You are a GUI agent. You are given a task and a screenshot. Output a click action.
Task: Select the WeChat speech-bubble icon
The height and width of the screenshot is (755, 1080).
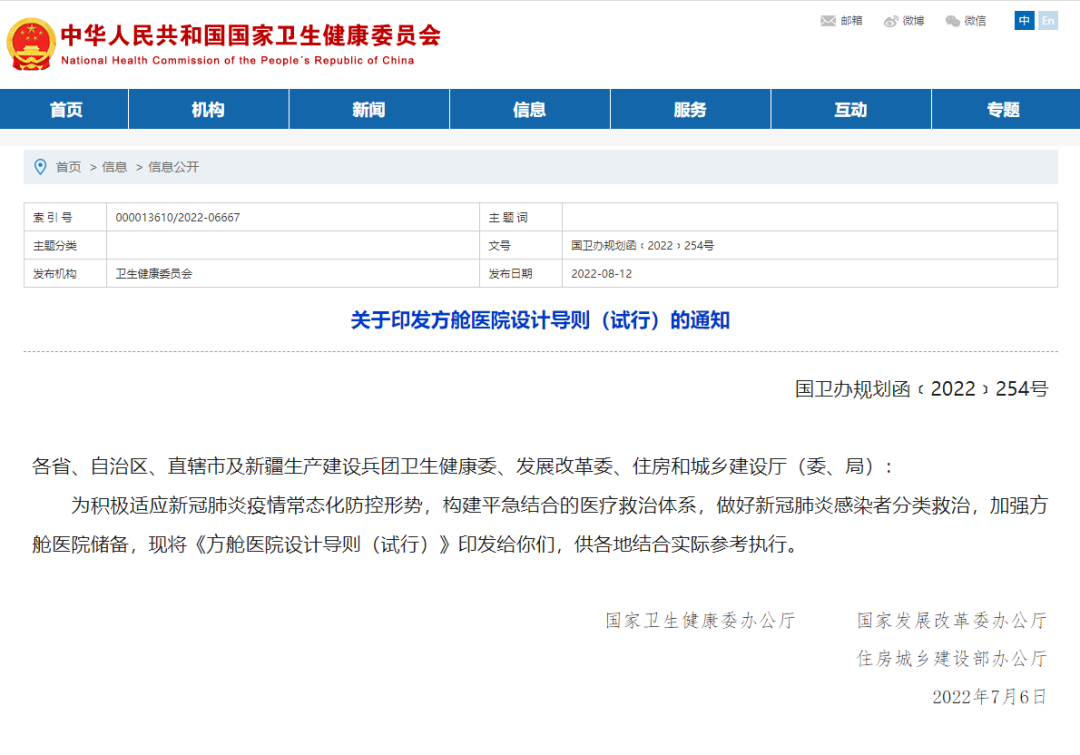[950, 20]
